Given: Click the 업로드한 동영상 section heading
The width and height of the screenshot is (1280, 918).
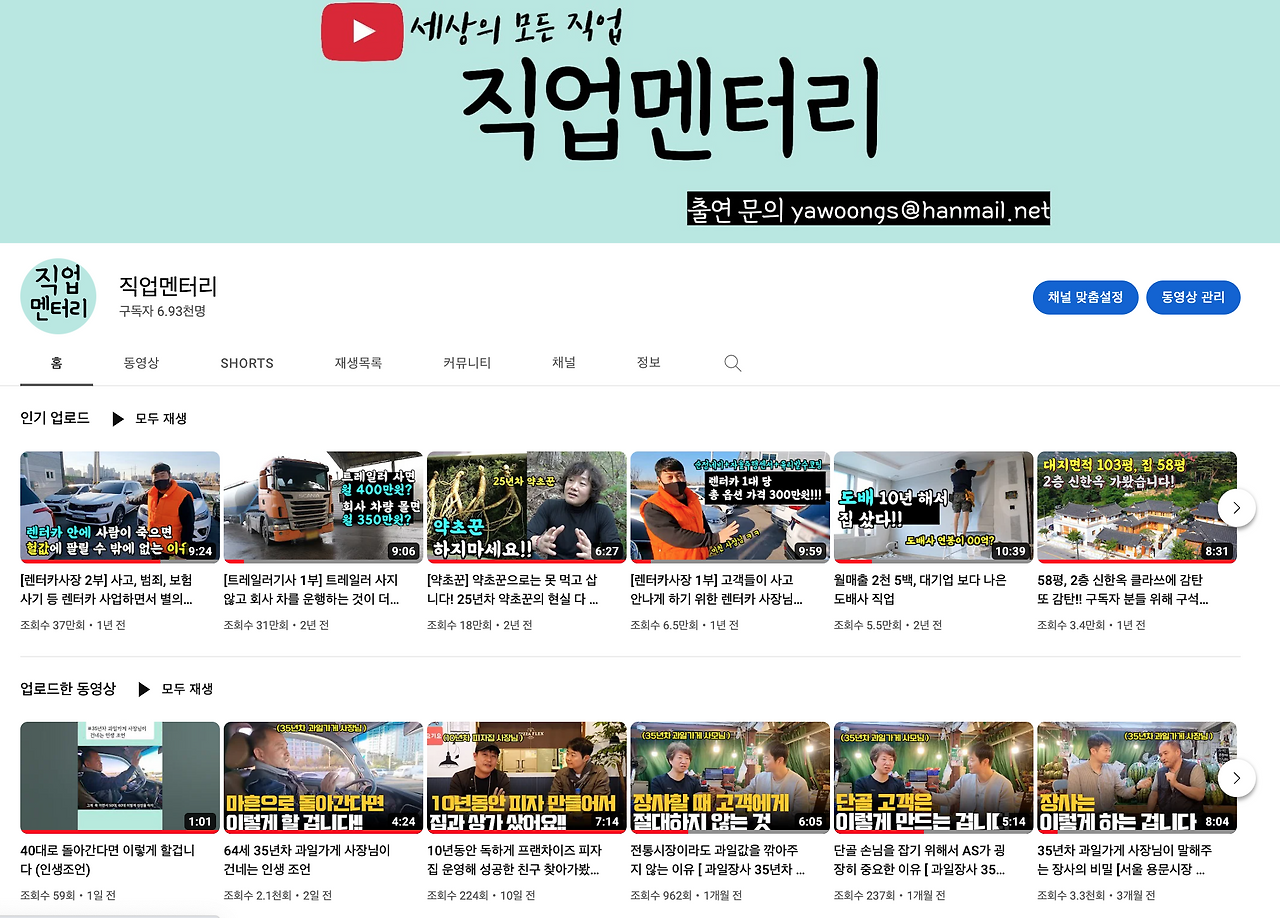Looking at the screenshot, I should (68, 688).
